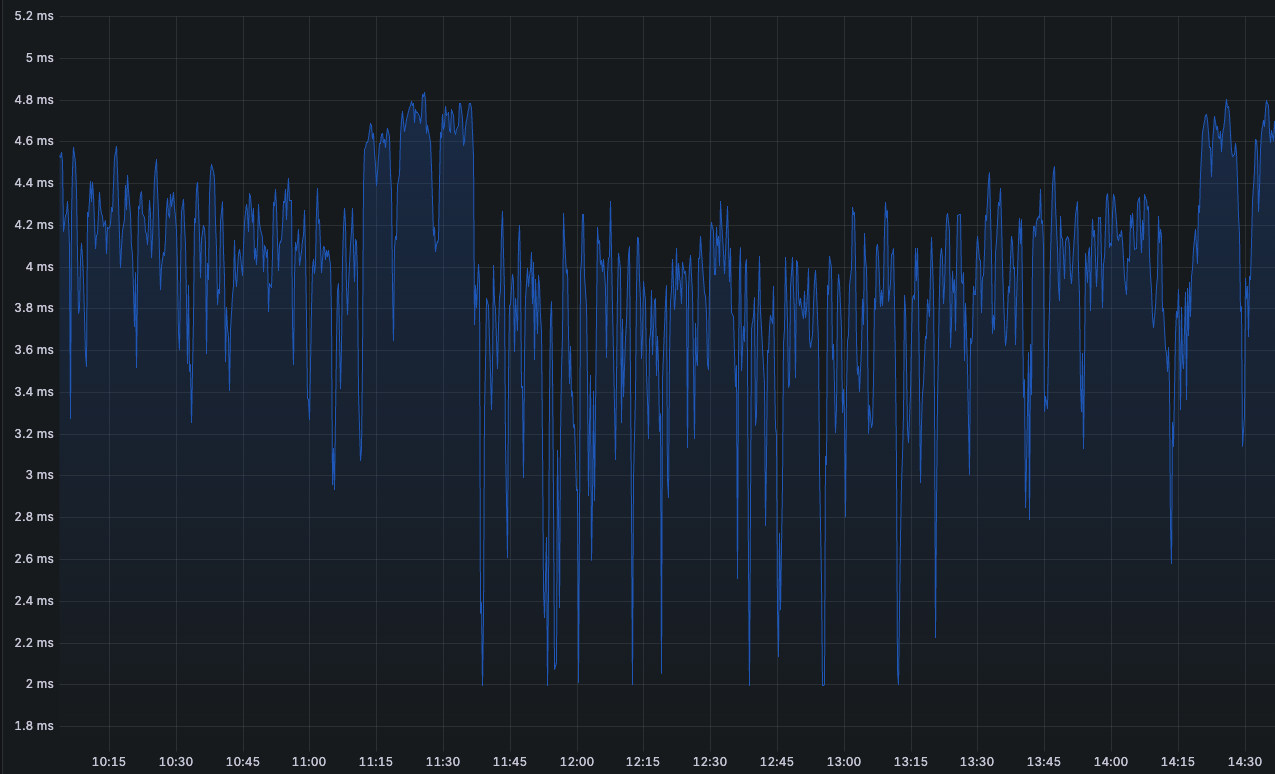Viewport: 1275px width, 774px height.
Task: Click the 2.2 ms y-axis label
Action: point(34,642)
